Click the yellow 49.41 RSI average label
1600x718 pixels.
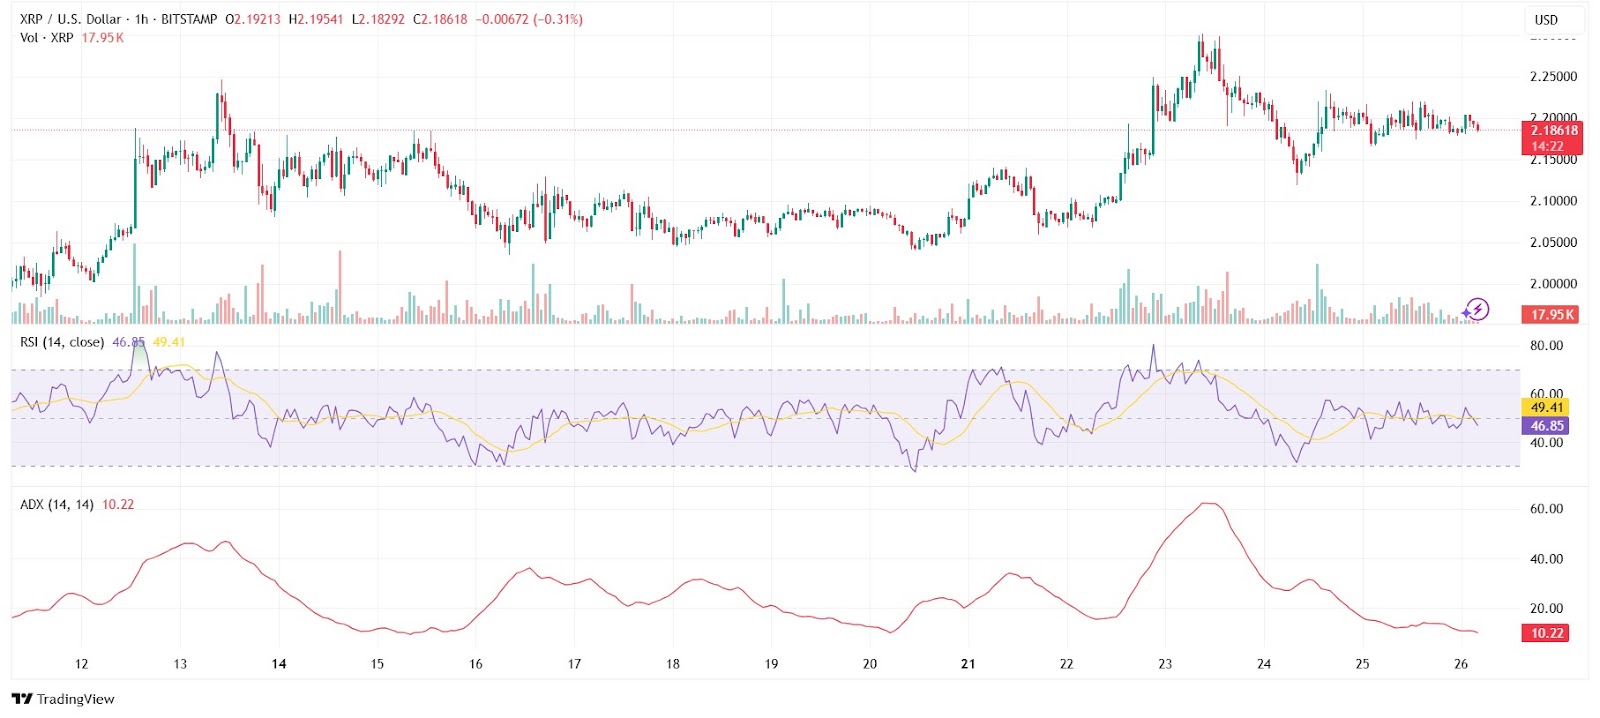click(x=1547, y=407)
